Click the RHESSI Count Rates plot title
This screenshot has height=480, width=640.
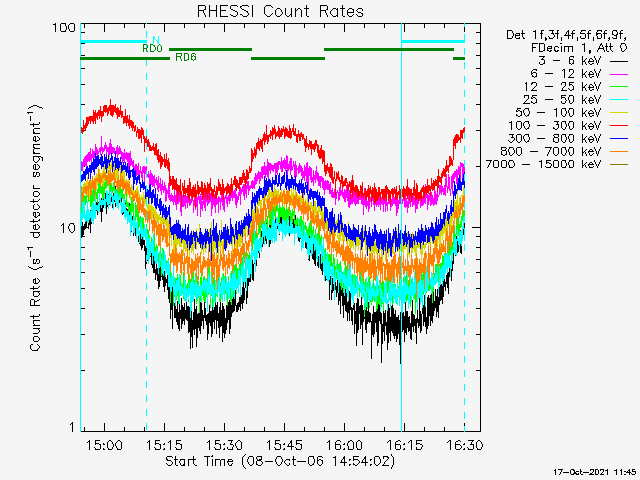(280, 11)
